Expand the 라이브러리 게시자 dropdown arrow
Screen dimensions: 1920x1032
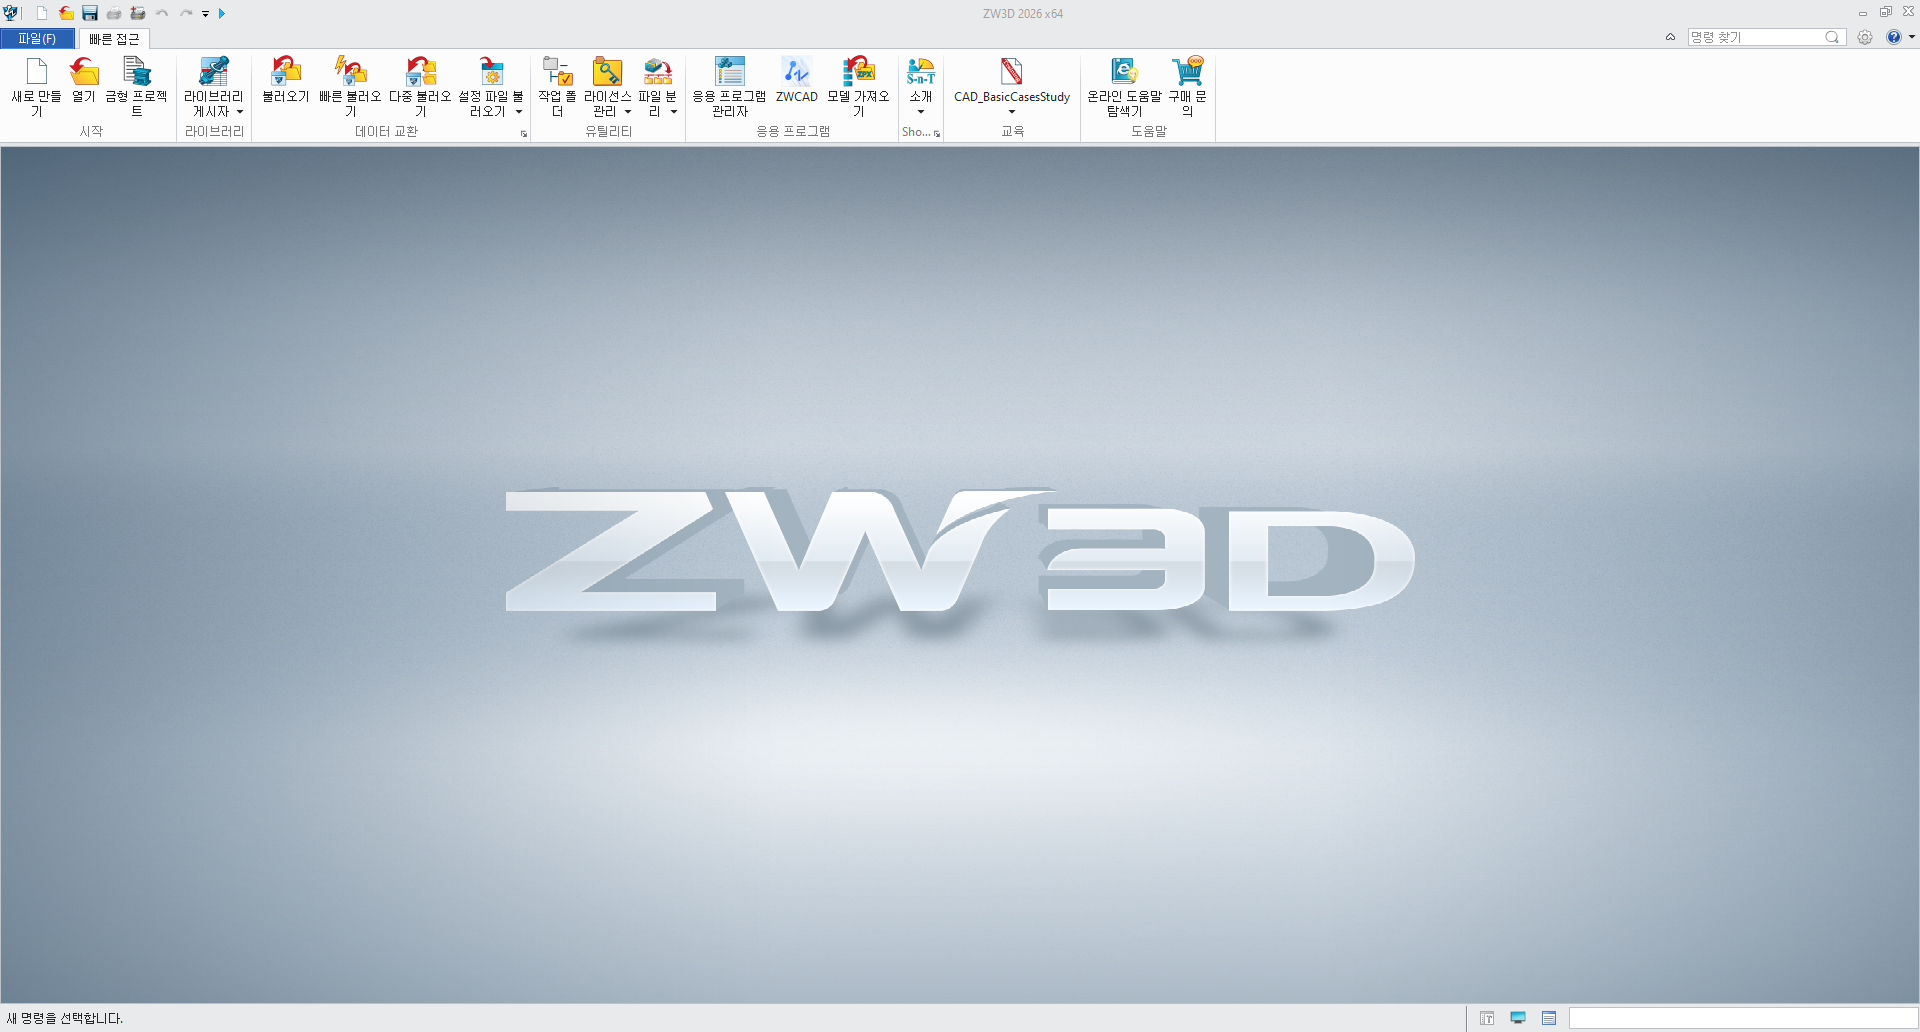pyautogui.click(x=240, y=112)
